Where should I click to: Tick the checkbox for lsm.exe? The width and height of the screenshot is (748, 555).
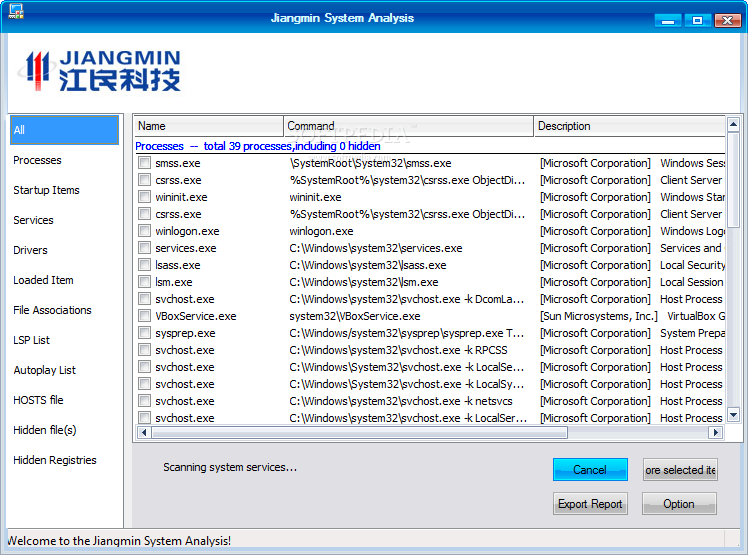click(144, 282)
